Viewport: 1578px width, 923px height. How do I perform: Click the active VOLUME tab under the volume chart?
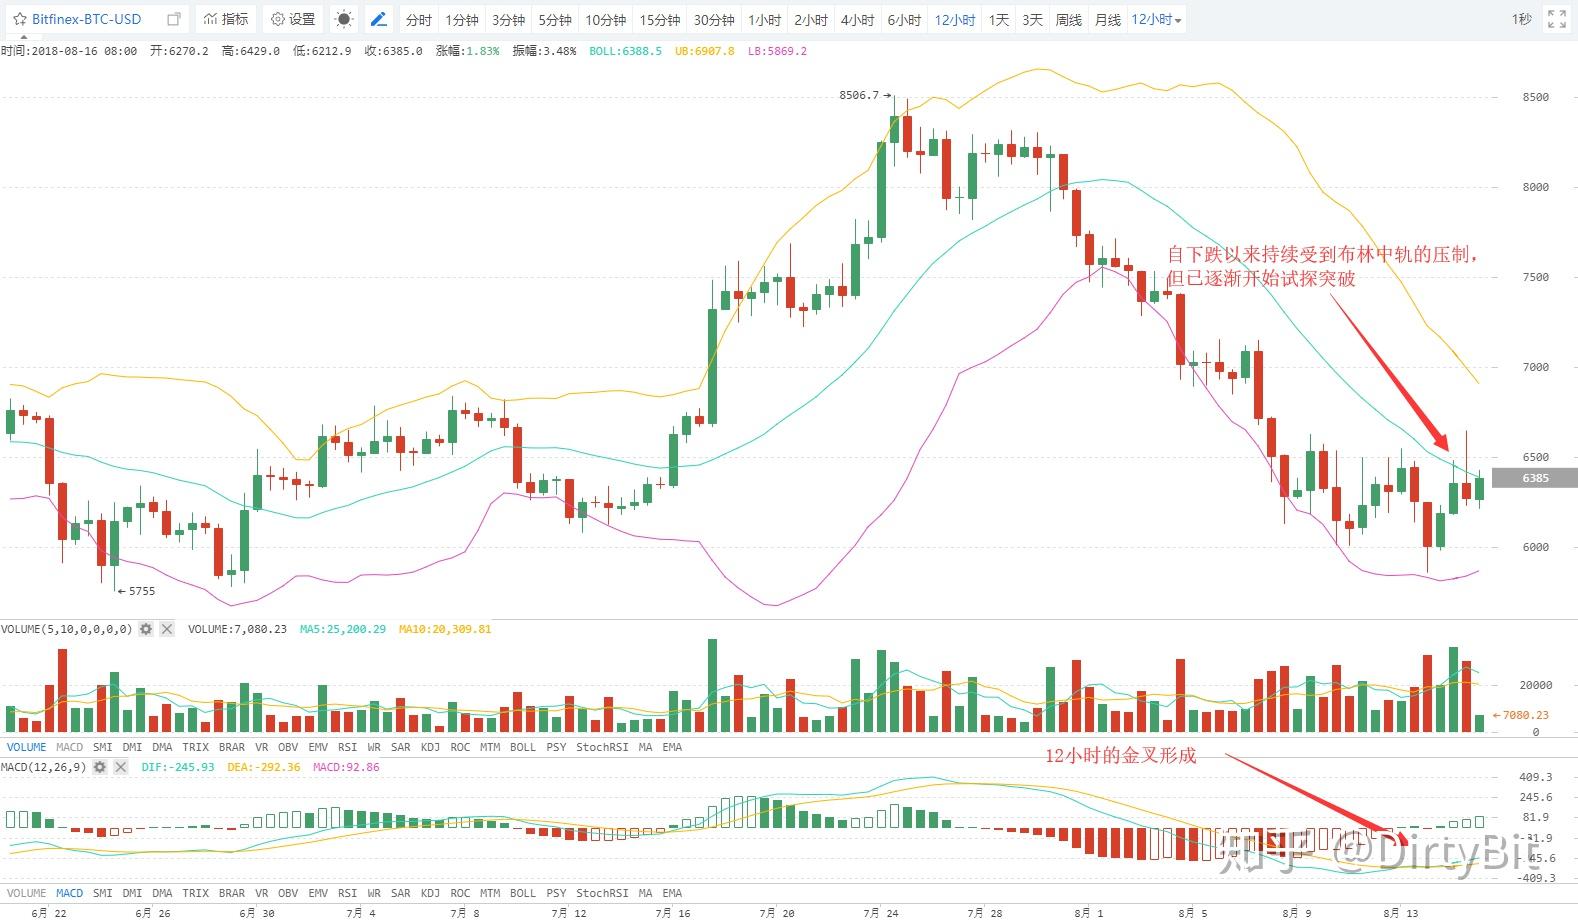click(27, 747)
